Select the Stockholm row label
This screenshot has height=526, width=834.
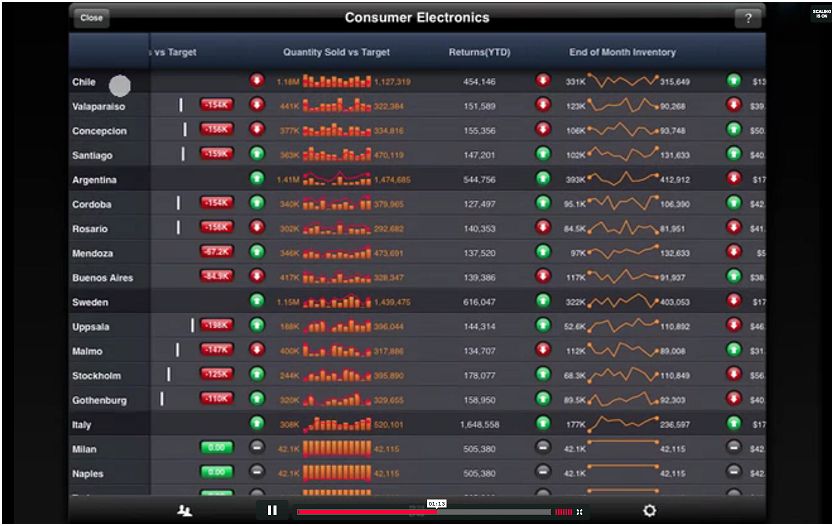click(96, 375)
